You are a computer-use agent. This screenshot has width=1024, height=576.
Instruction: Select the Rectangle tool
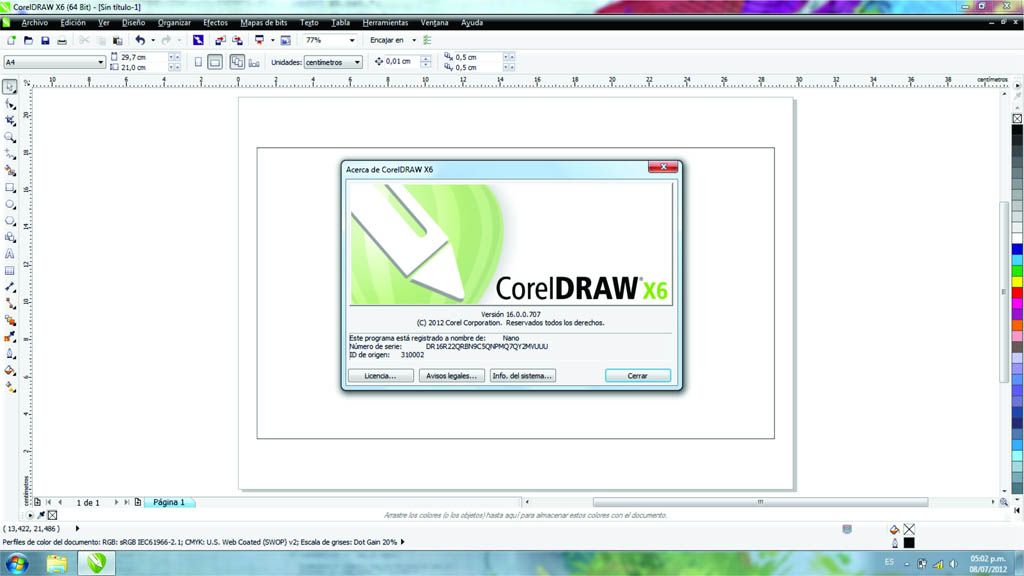tap(10, 187)
